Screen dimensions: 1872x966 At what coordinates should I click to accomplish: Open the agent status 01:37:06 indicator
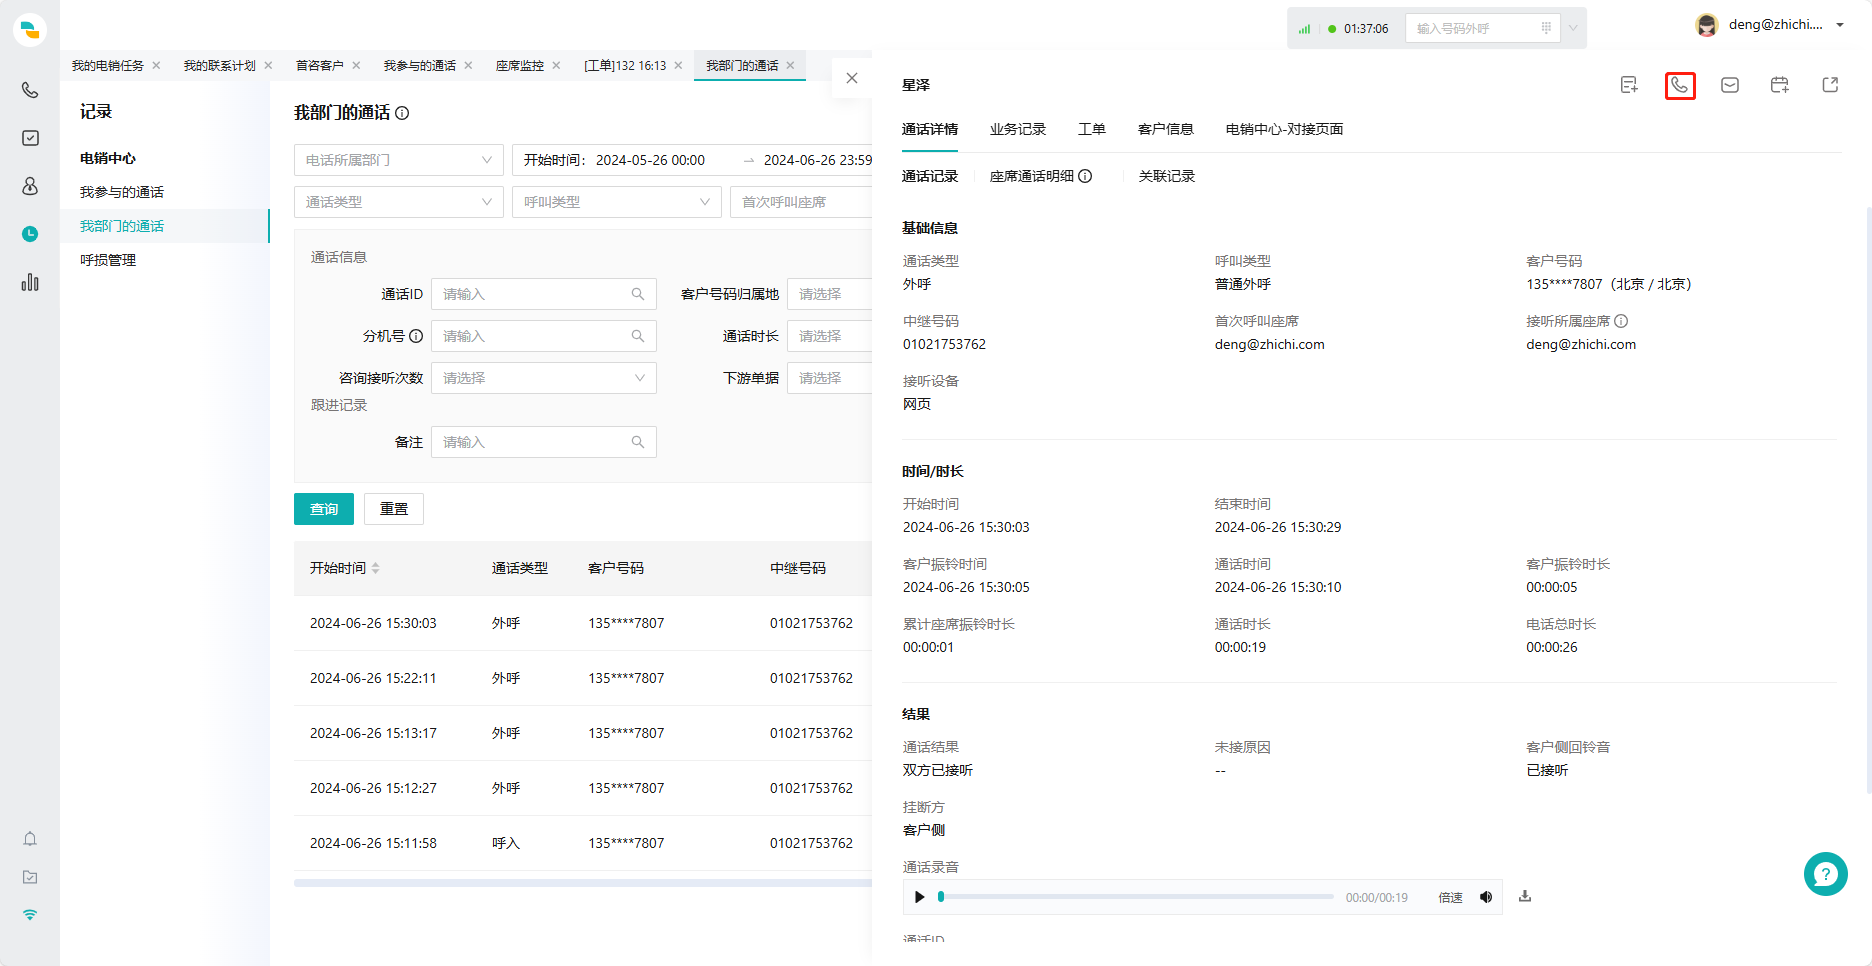(1357, 29)
